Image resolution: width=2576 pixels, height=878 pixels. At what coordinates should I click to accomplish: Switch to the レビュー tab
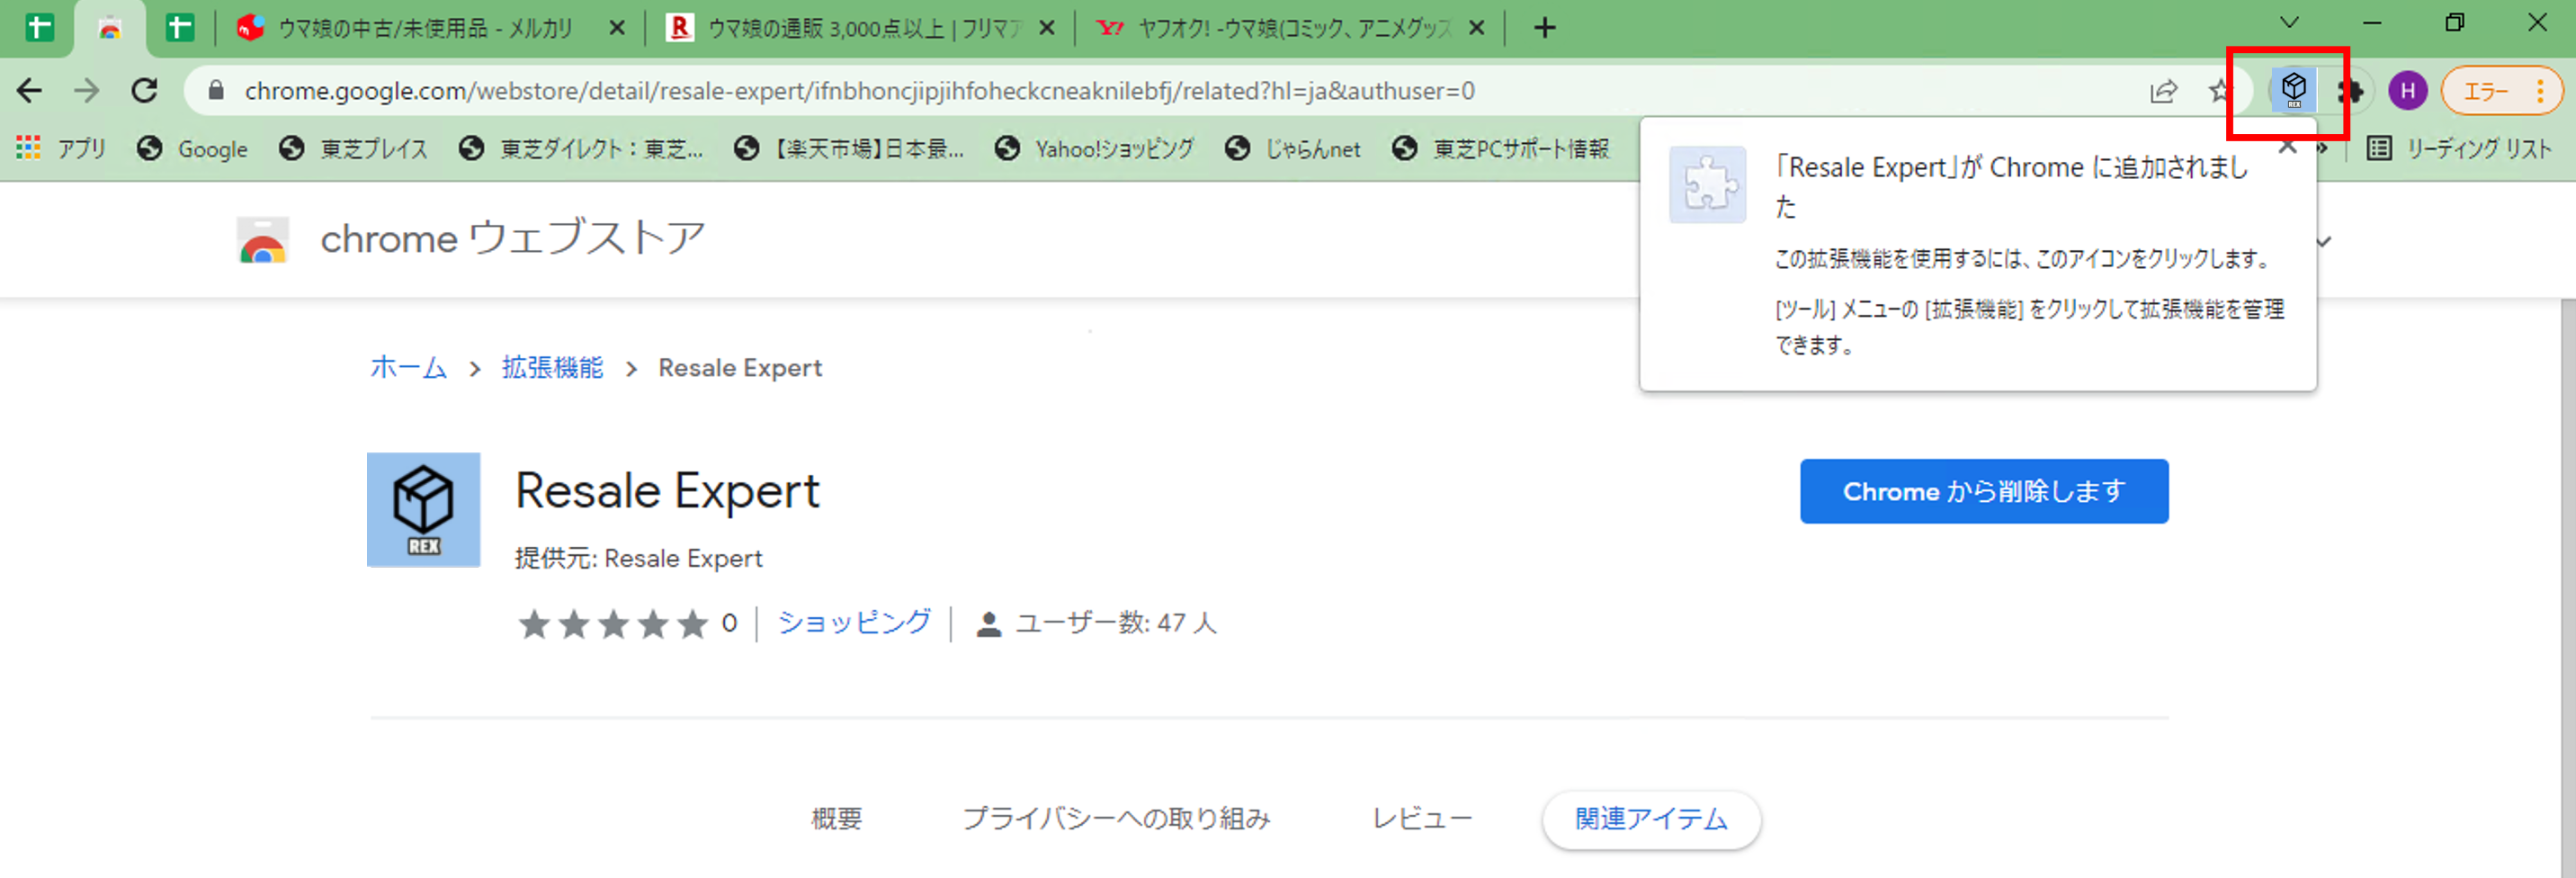[x=1422, y=819]
